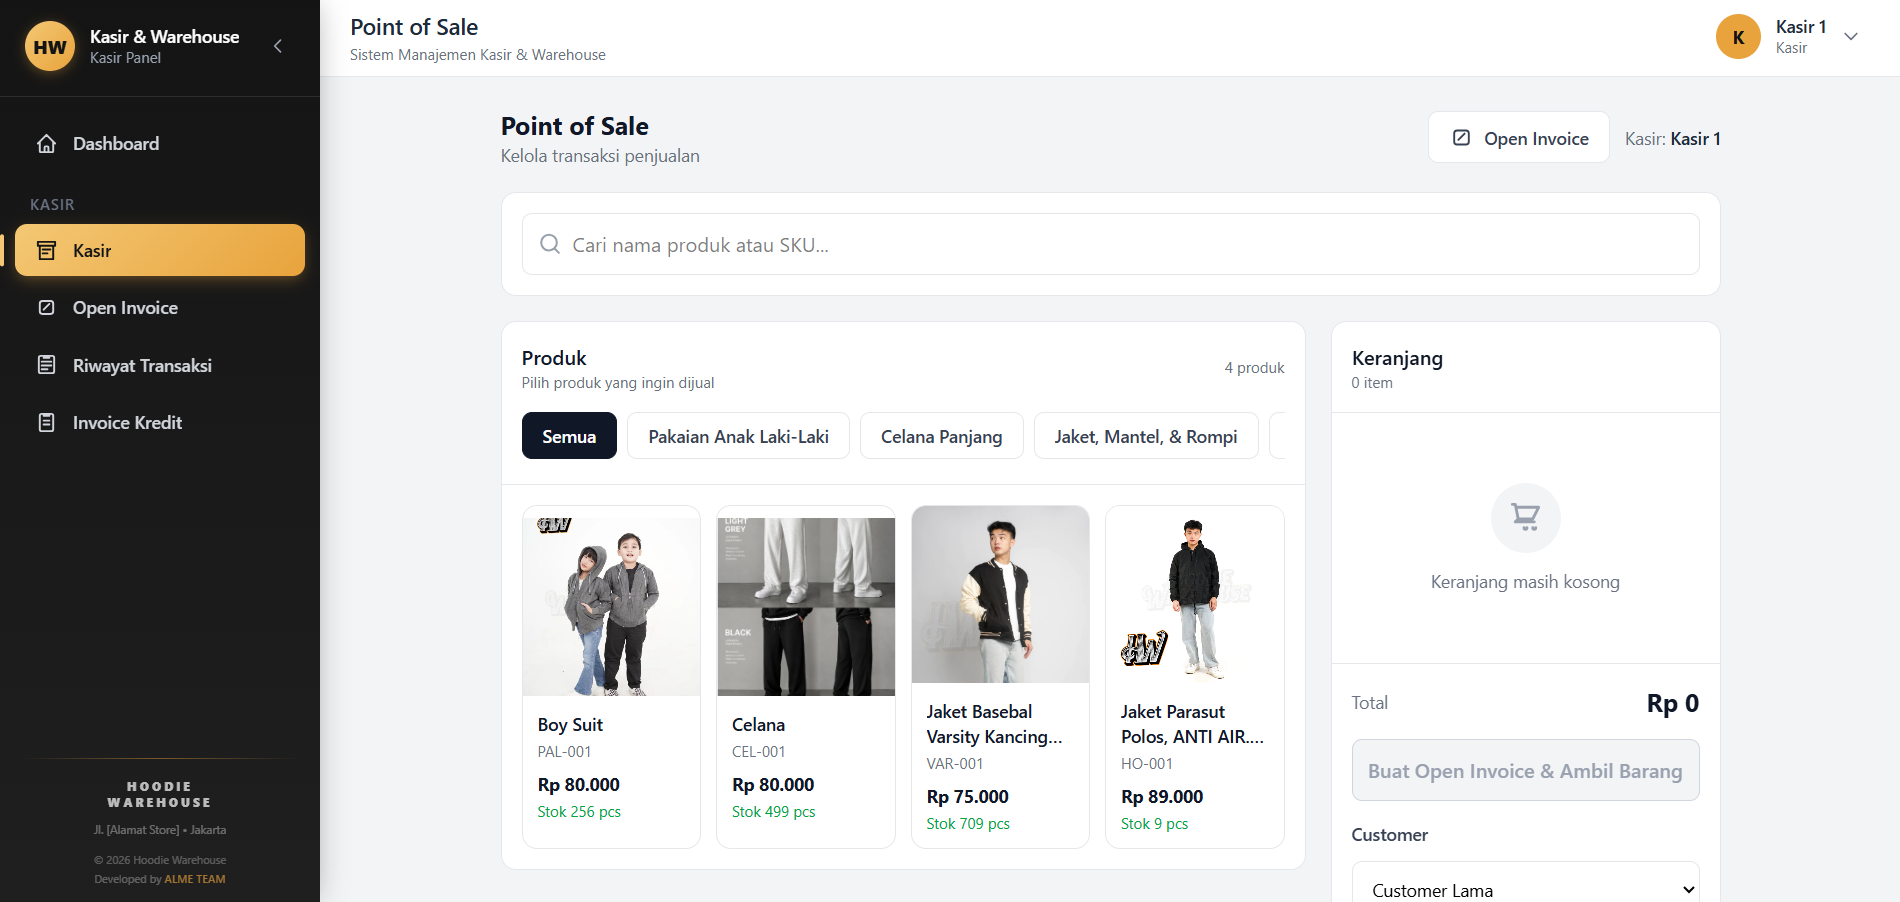Image resolution: width=1900 pixels, height=902 pixels.
Task: Click the 4 produk count label
Action: click(1254, 368)
